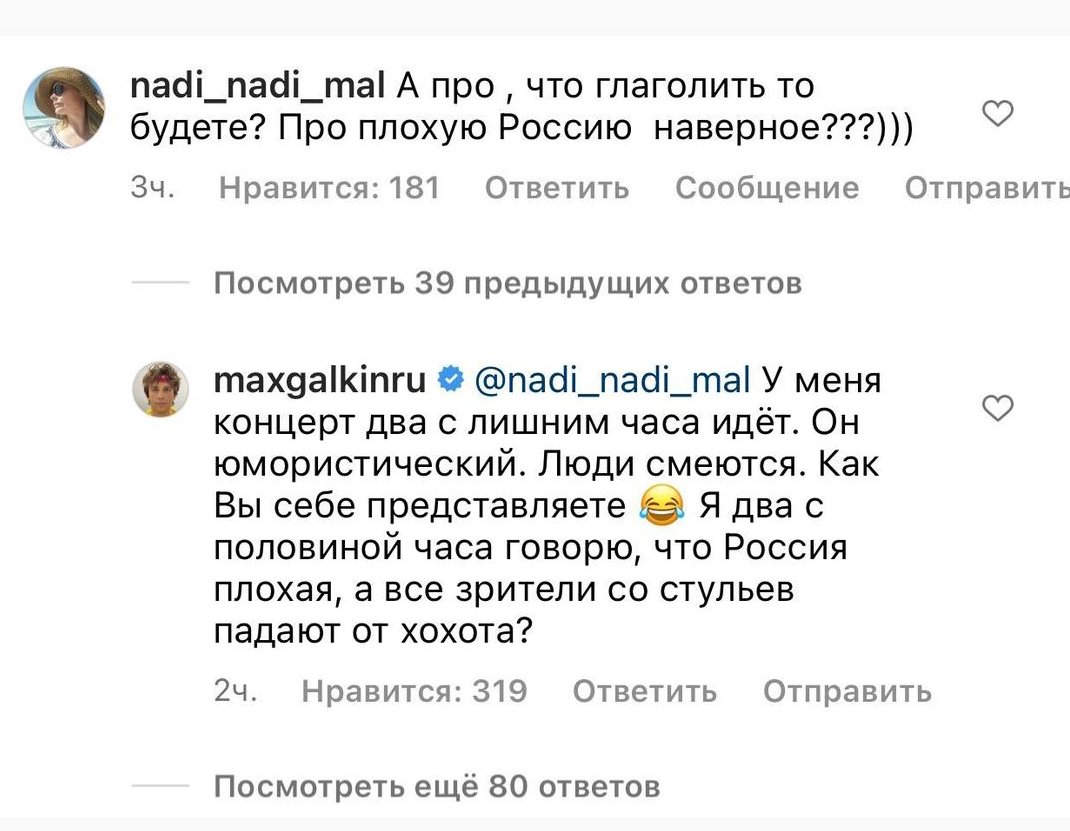Like maxgalkinru's reply with the heart icon
Viewport: 1070px width, 831px height.
[x=998, y=408]
